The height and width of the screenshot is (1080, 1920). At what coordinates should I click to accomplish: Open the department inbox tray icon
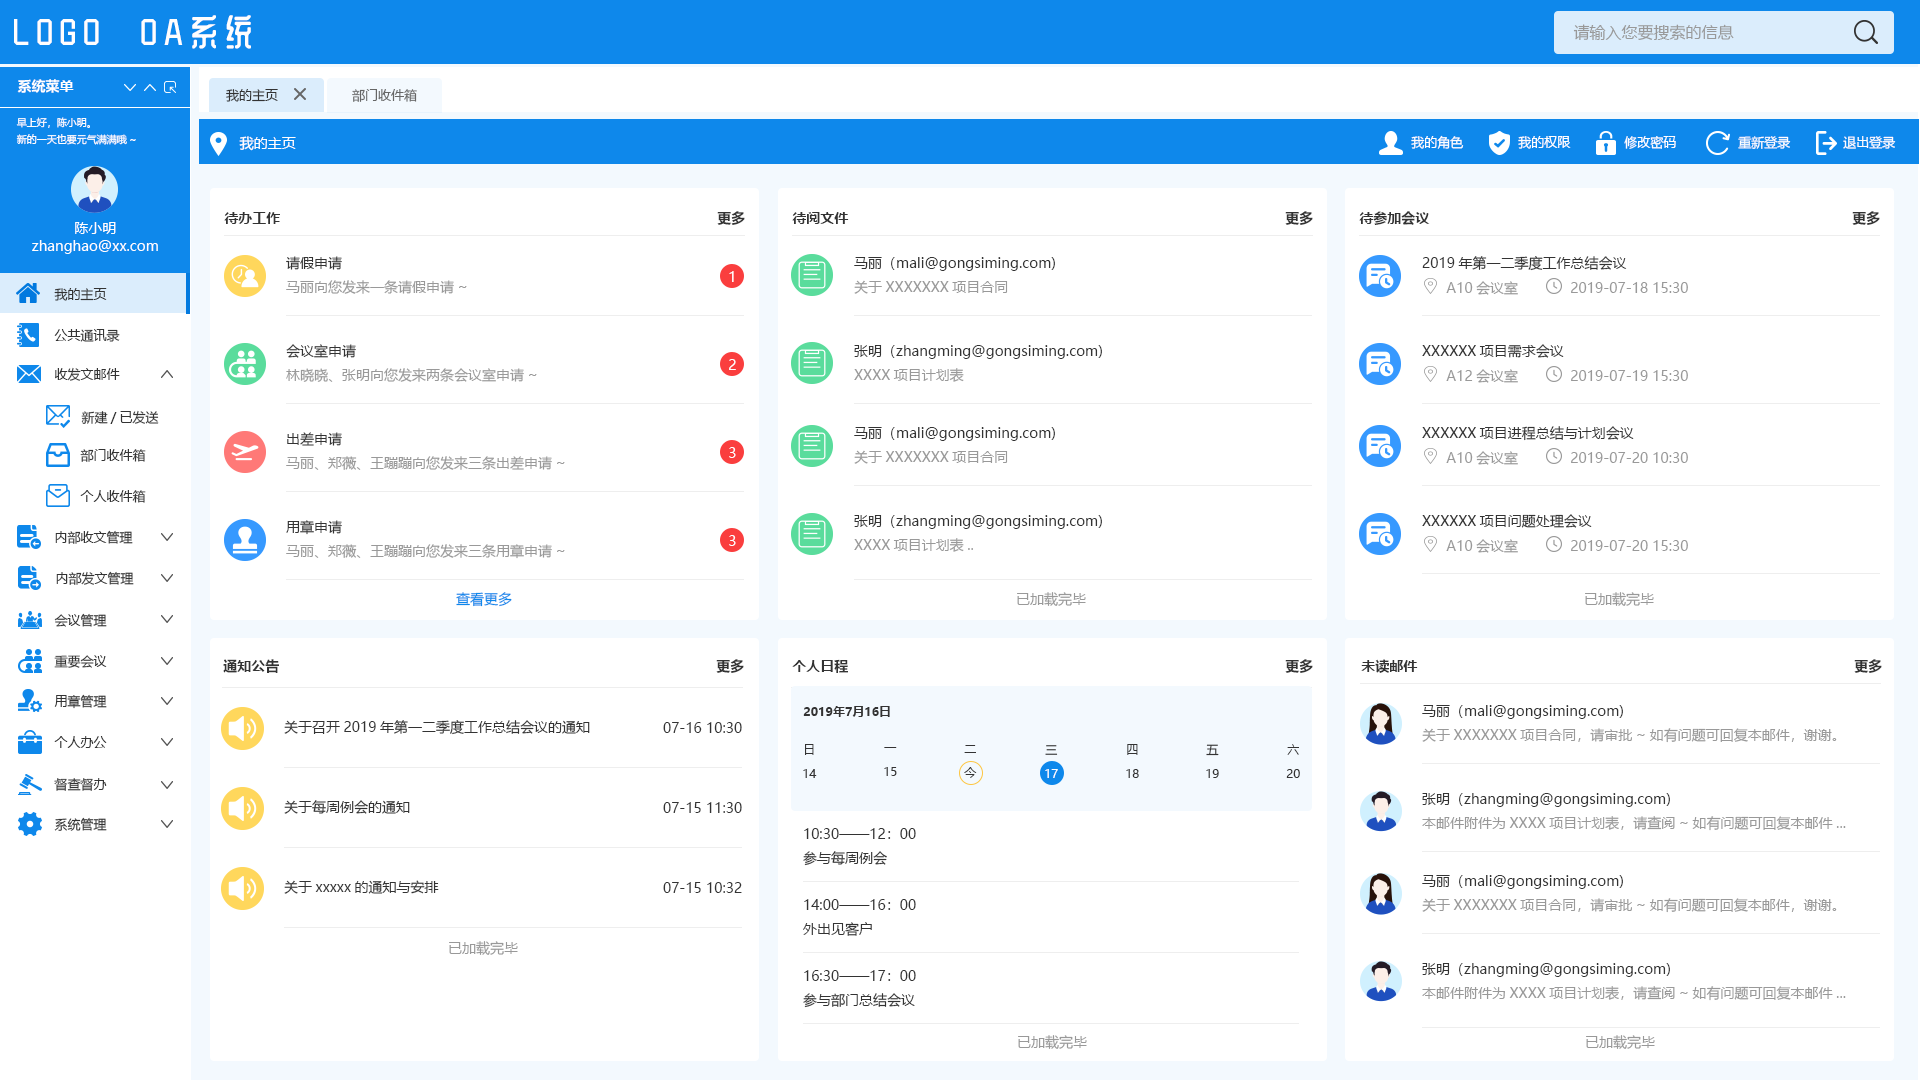click(x=58, y=455)
